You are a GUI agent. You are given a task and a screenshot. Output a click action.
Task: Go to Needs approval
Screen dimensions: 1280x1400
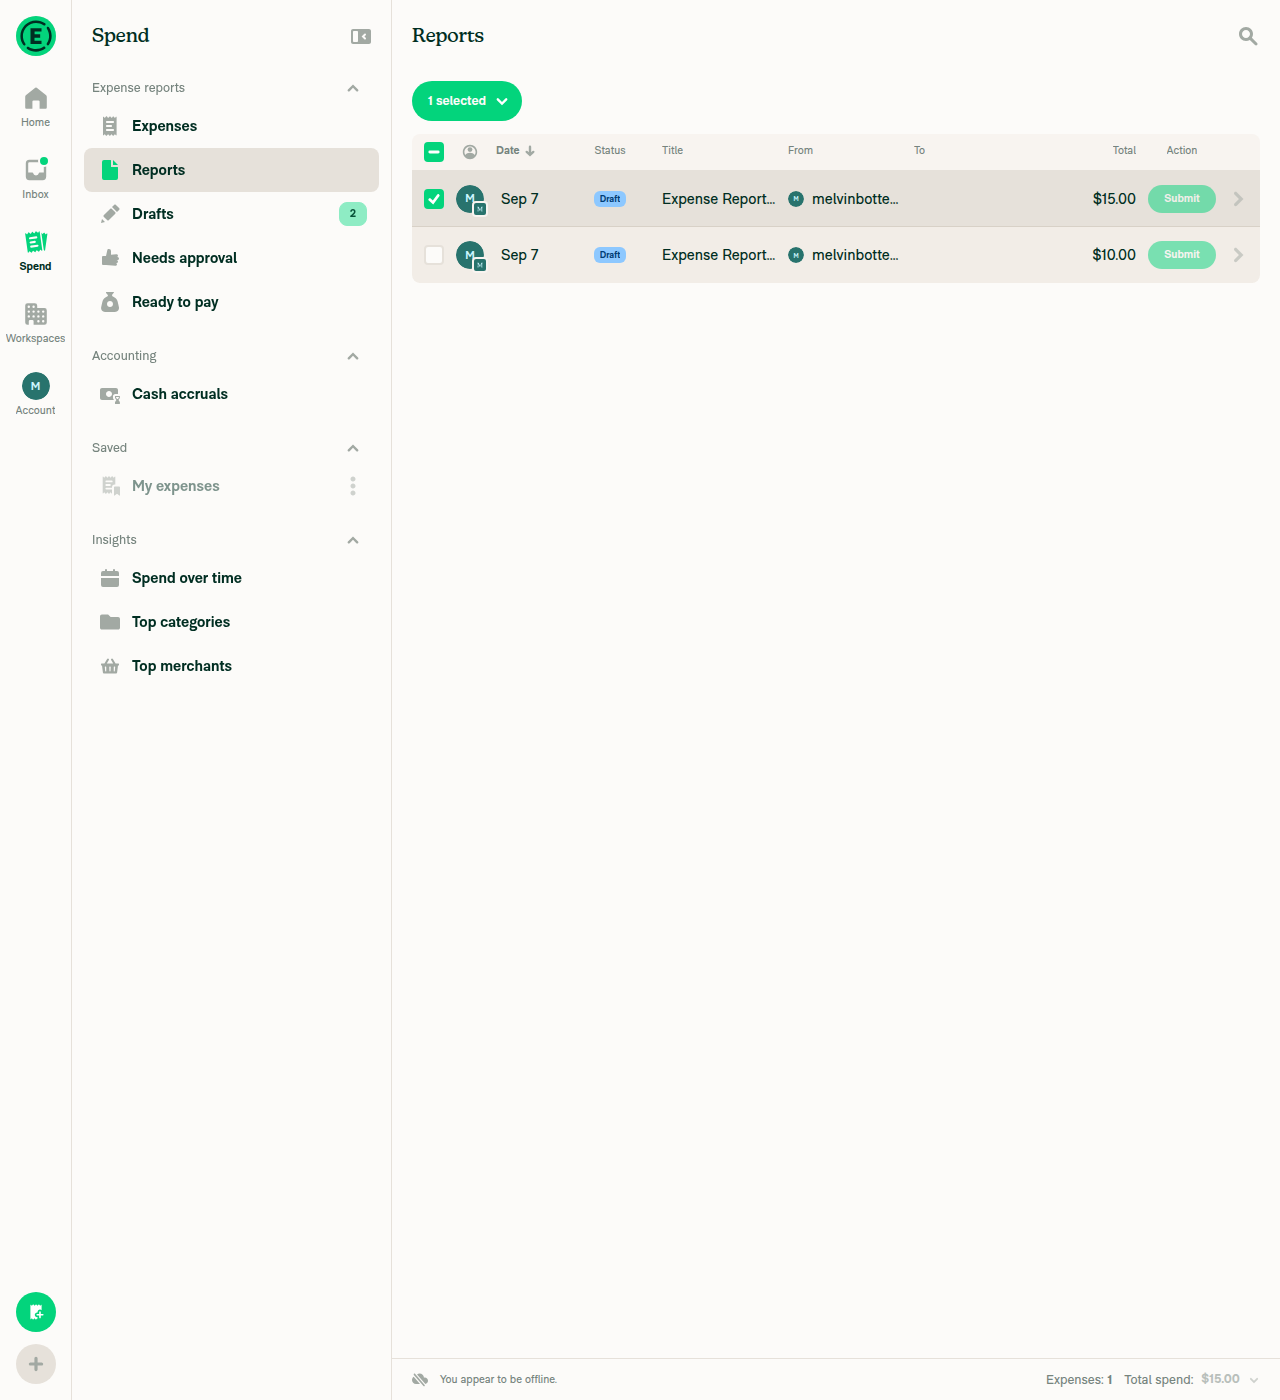pyautogui.click(x=231, y=258)
